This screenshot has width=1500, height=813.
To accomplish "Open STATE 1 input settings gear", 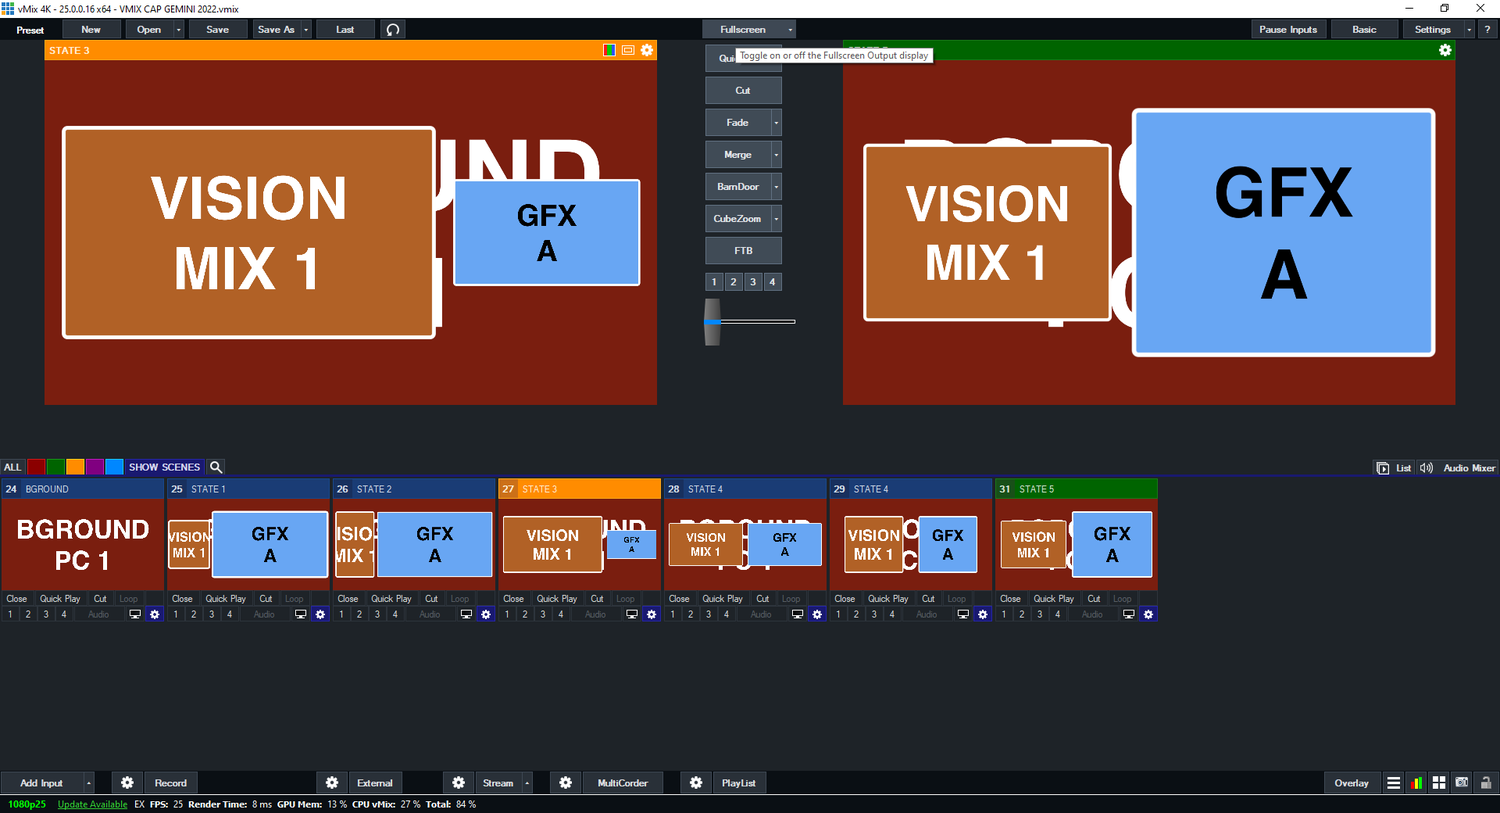I will pos(320,614).
